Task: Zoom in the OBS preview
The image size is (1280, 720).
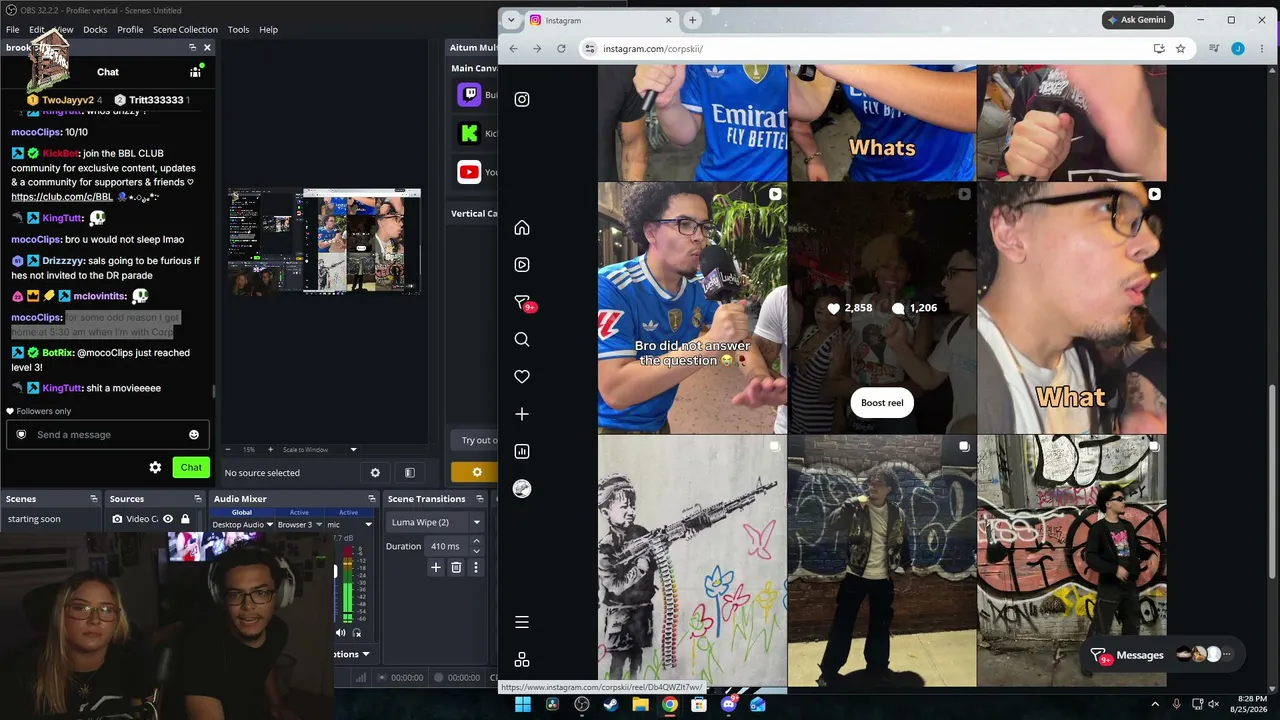Action: coord(269,450)
